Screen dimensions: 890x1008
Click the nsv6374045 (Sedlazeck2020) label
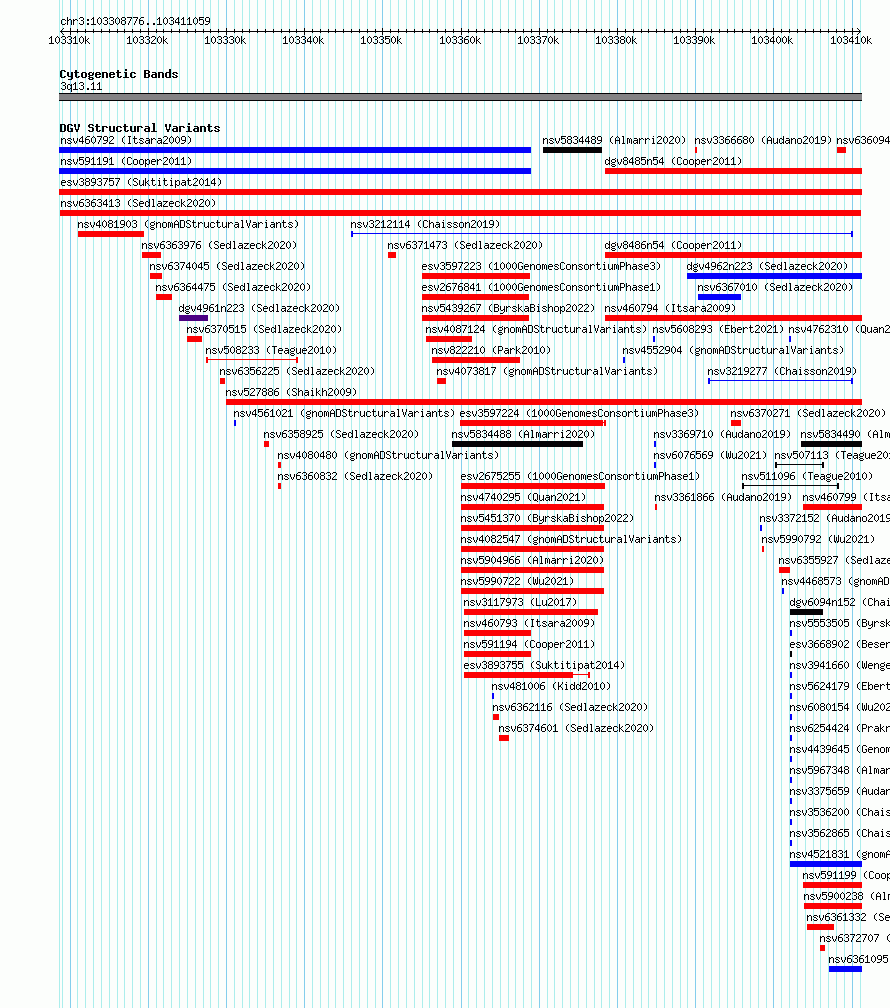coord(227,266)
